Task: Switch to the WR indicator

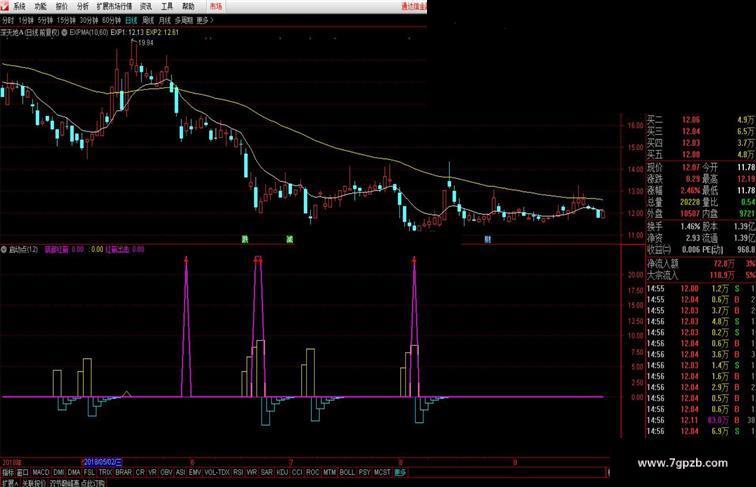Action: (252, 473)
